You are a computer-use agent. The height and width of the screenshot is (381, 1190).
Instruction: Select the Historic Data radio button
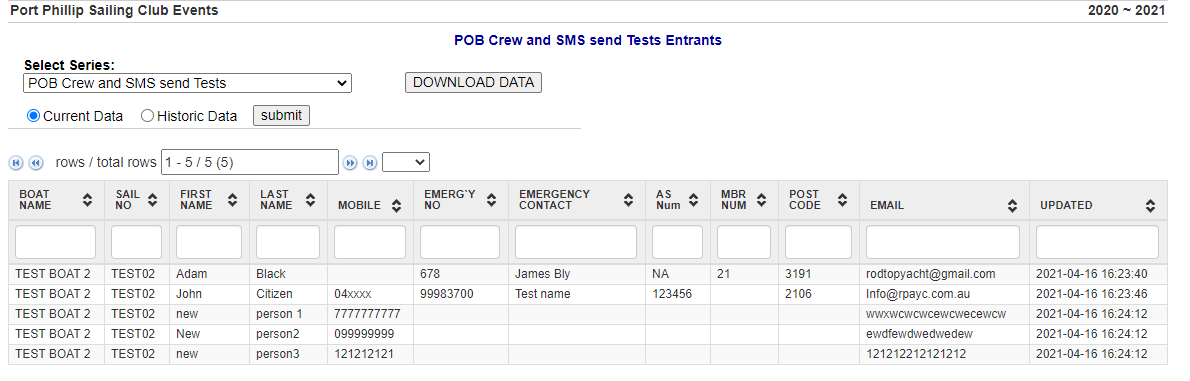147,116
